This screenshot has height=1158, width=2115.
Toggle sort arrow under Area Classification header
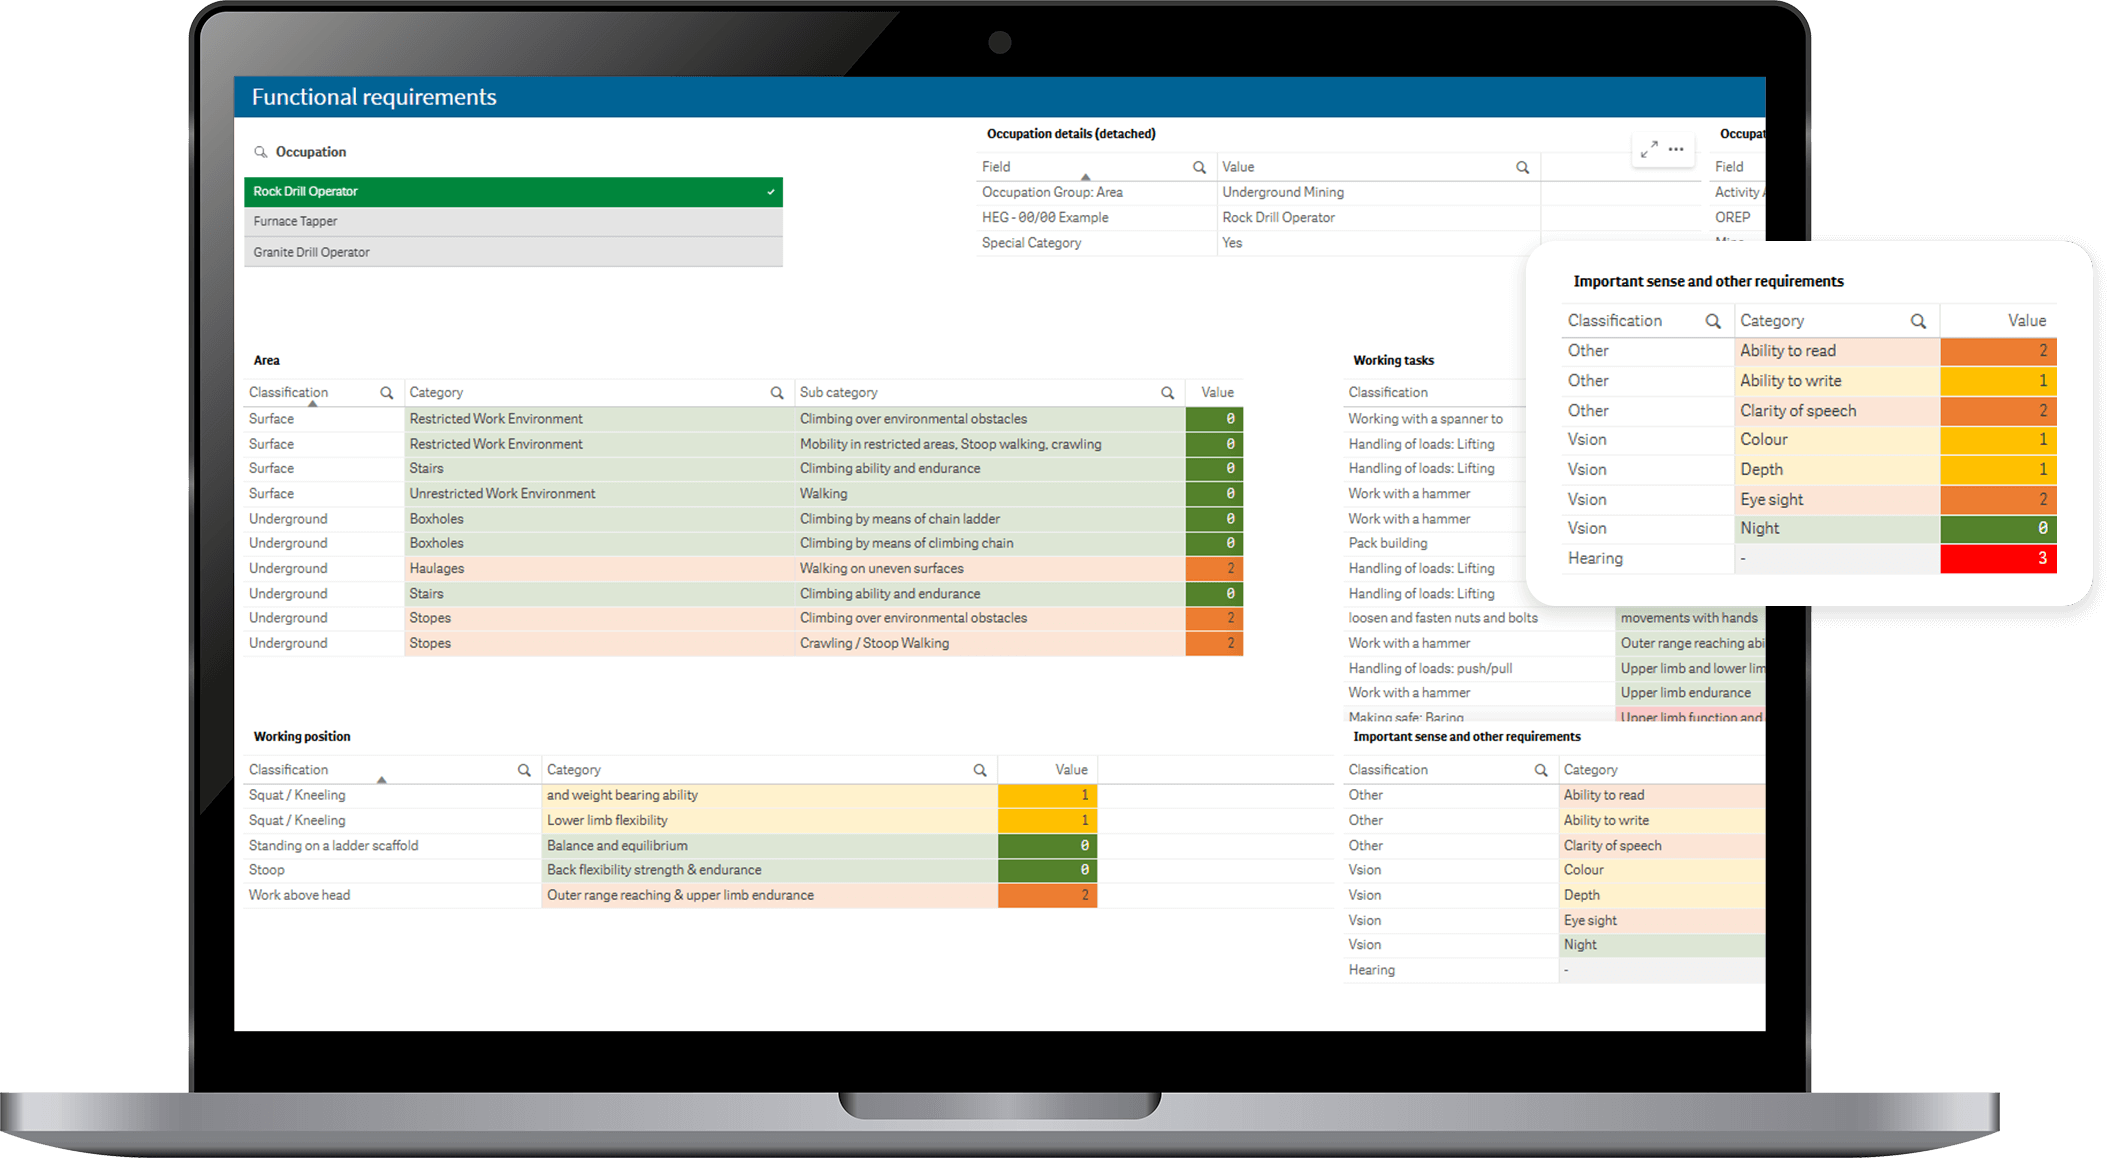(x=313, y=403)
